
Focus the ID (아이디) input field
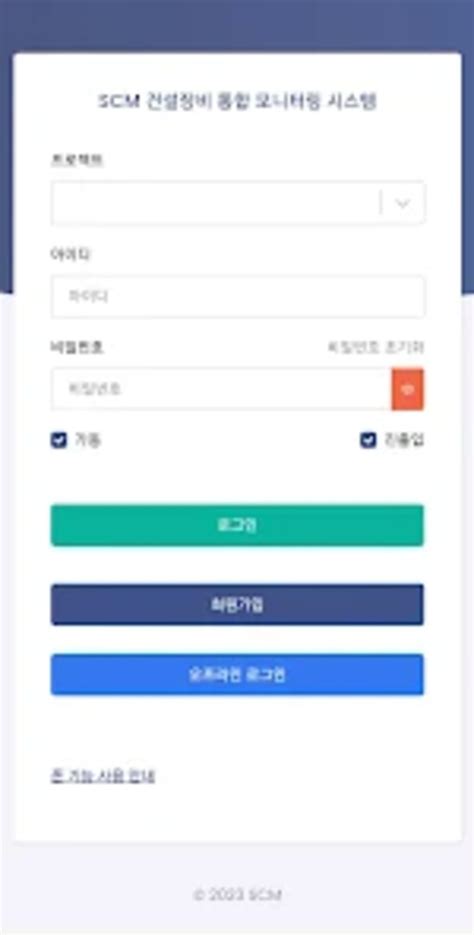[238, 296]
